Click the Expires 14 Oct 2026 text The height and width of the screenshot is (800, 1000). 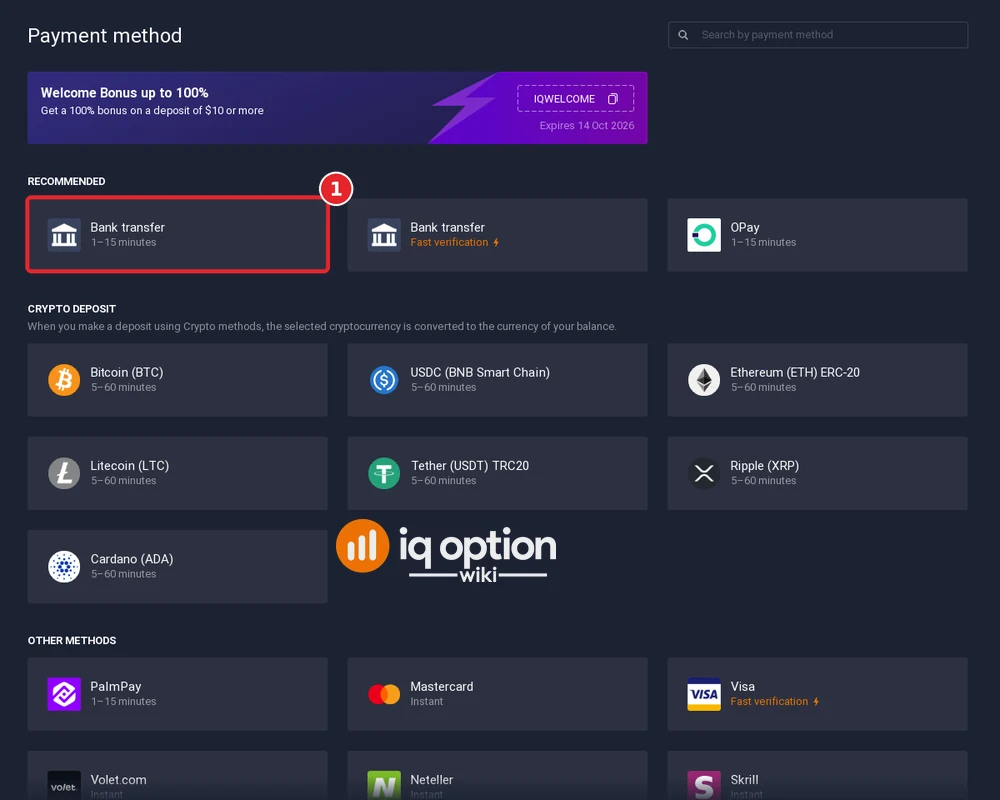tap(587, 126)
